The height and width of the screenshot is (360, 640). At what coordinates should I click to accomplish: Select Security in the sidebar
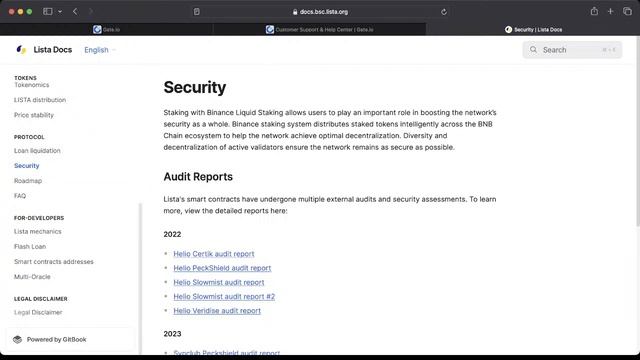[x=27, y=166]
